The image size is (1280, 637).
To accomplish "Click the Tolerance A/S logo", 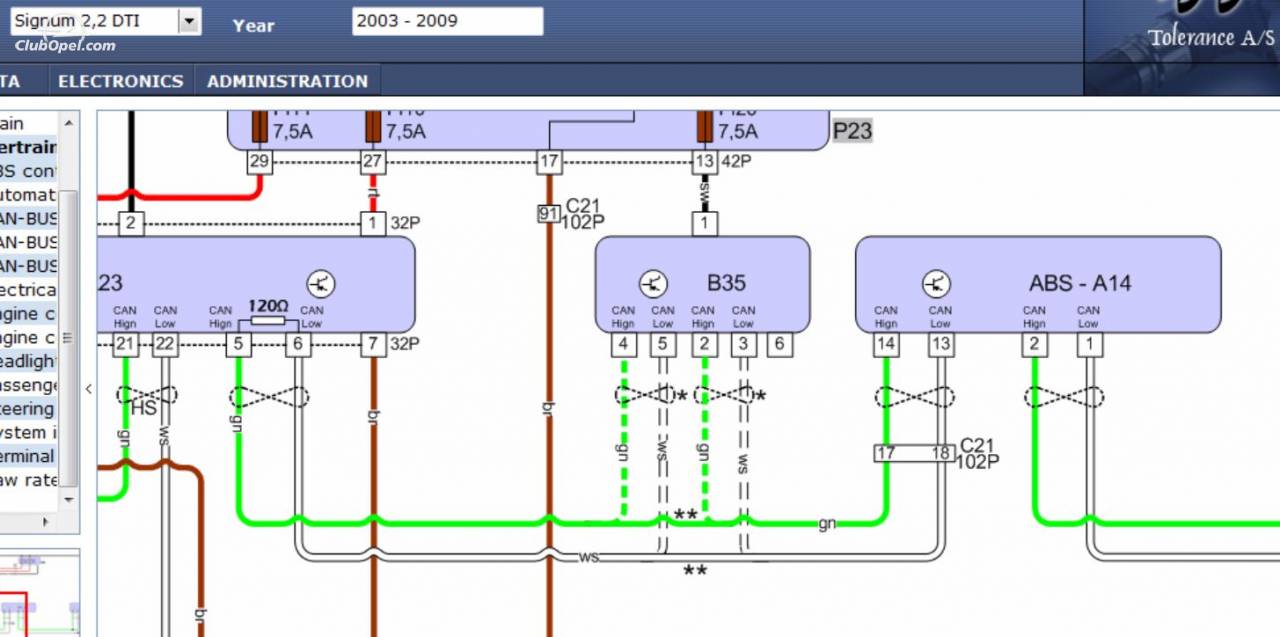I will click(1211, 38).
